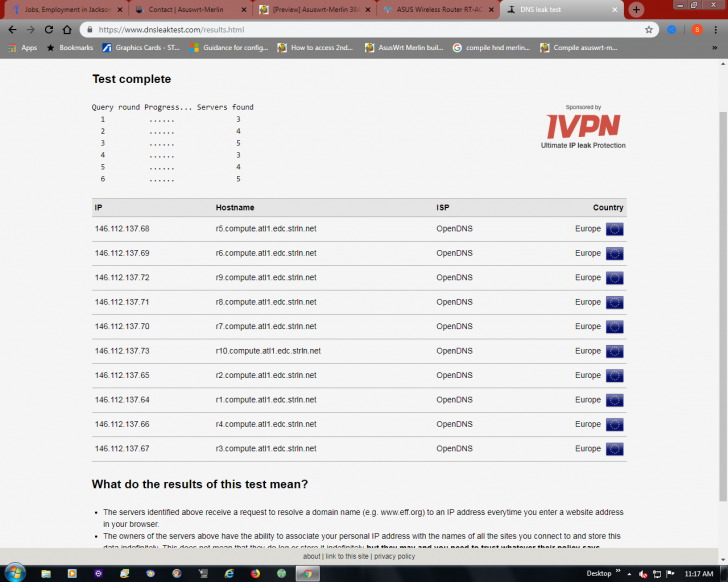This screenshot has width=728, height=582.
Task: Click OpenDNS in 146.112.137.70 row
Action: (x=455, y=327)
